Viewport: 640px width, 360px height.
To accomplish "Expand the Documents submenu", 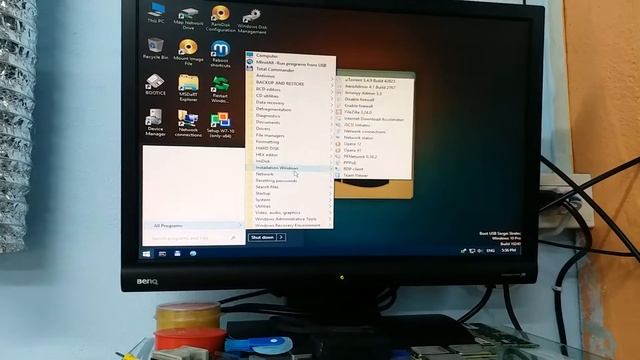I will pyautogui.click(x=290, y=122).
